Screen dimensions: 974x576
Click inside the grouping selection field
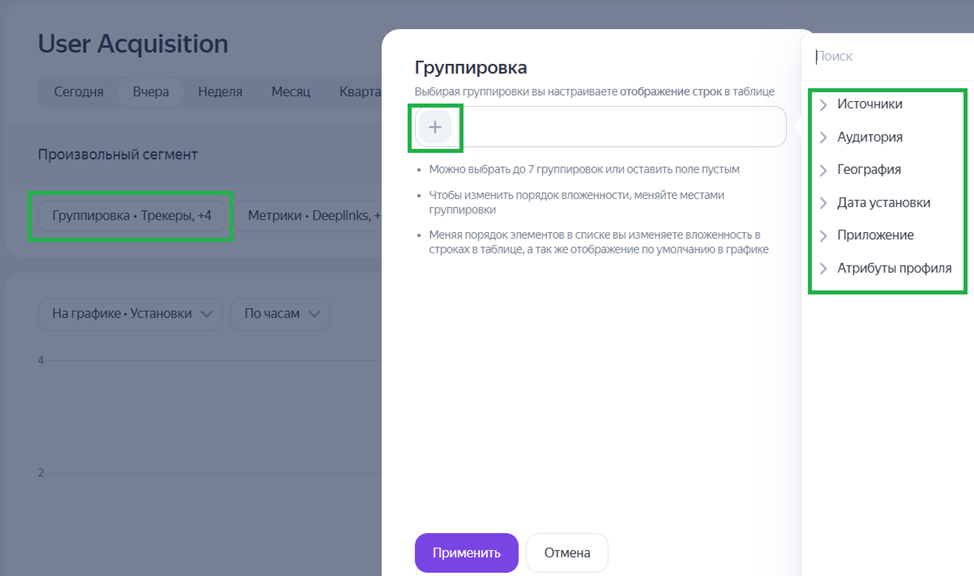620,127
